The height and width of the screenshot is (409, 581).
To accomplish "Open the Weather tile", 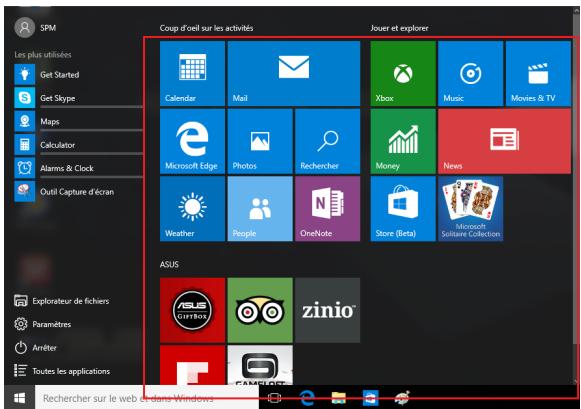I will tap(192, 209).
